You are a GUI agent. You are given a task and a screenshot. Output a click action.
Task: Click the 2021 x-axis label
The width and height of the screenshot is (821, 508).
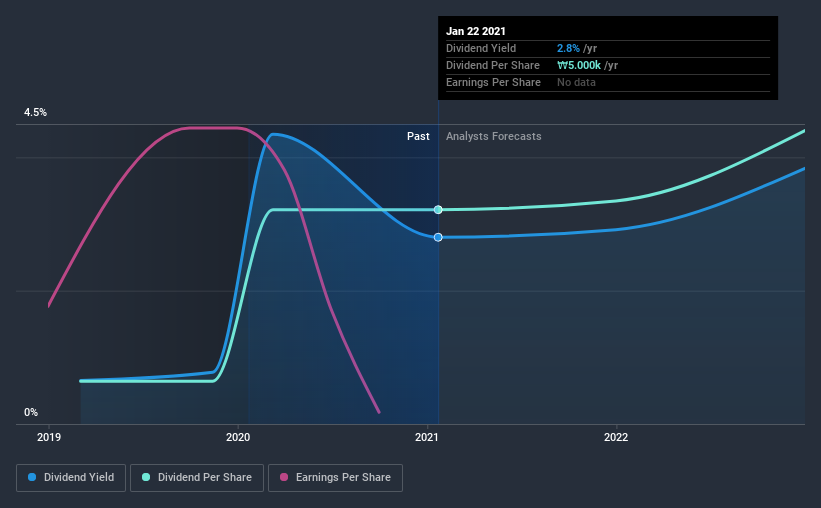coord(427,437)
